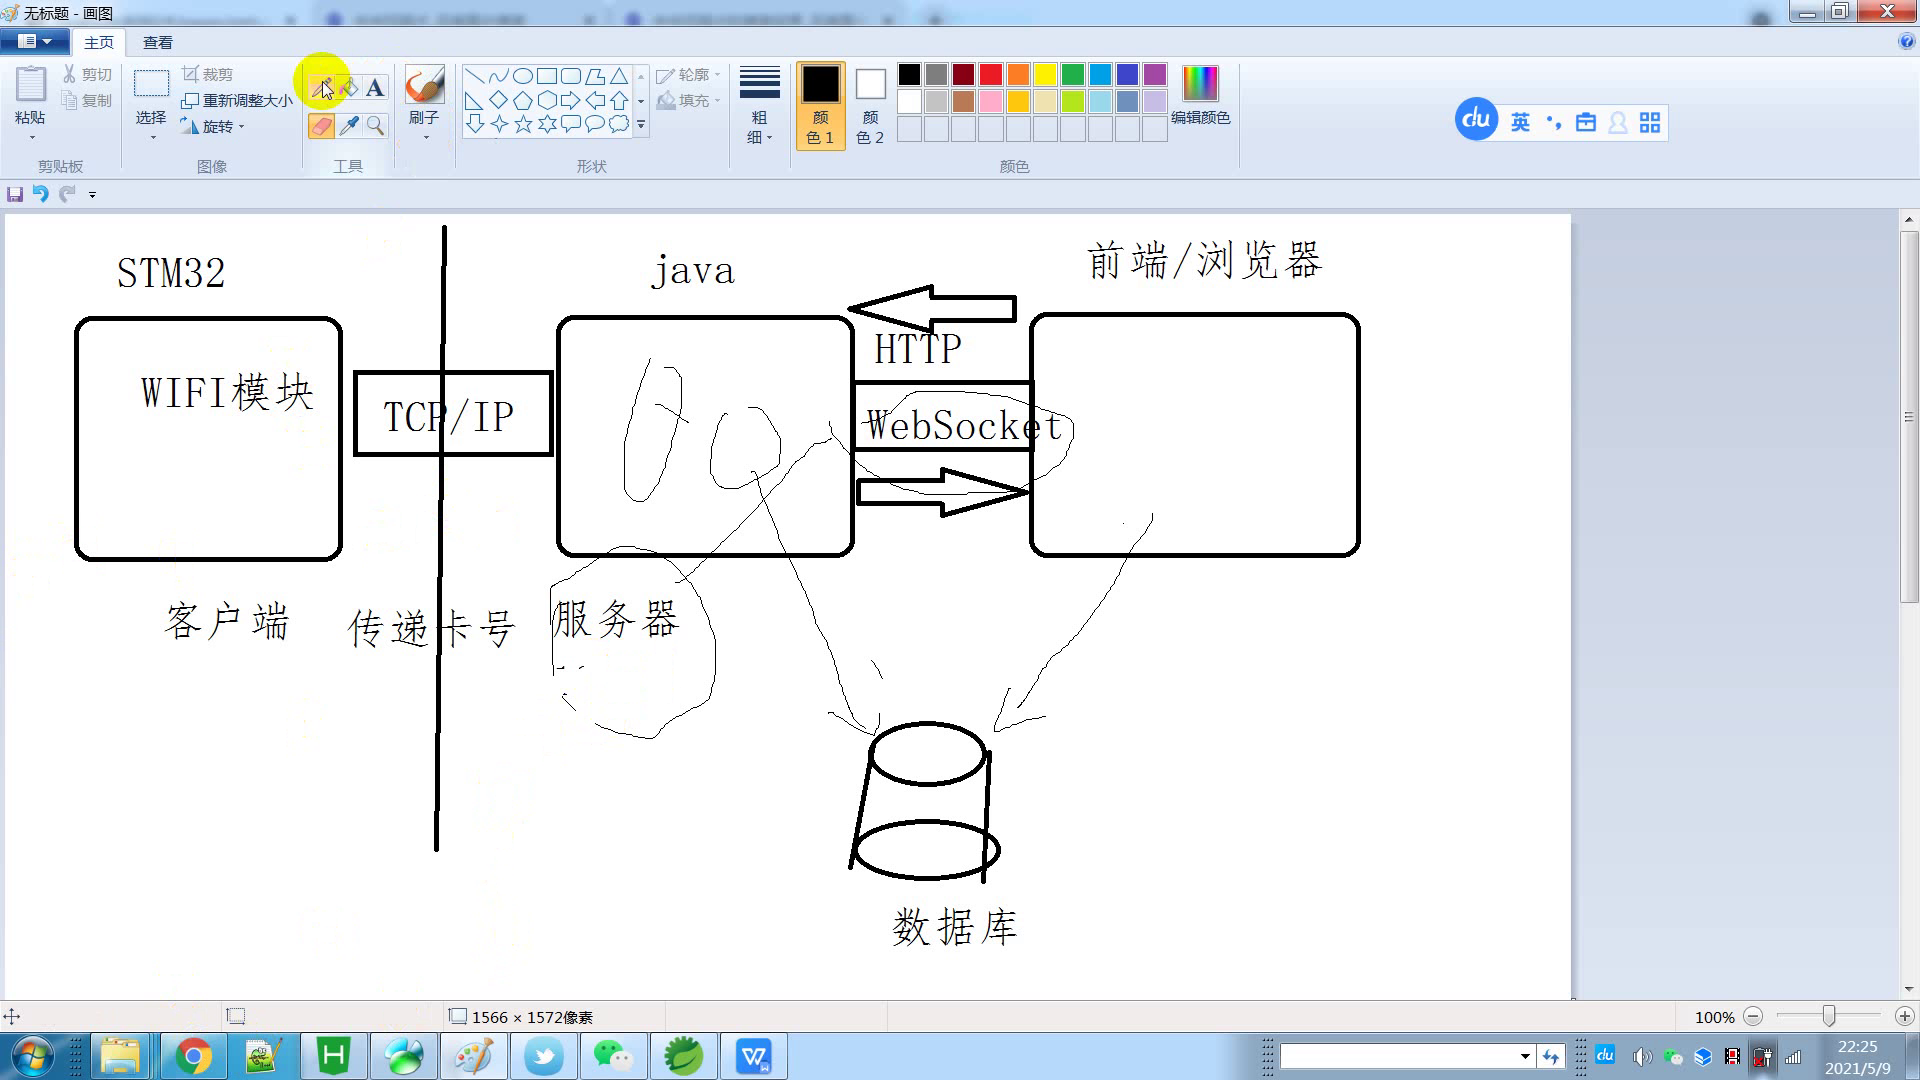The height and width of the screenshot is (1080, 1920).
Task: Select the Magnifier tool
Action: pyautogui.click(x=375, y=125)
